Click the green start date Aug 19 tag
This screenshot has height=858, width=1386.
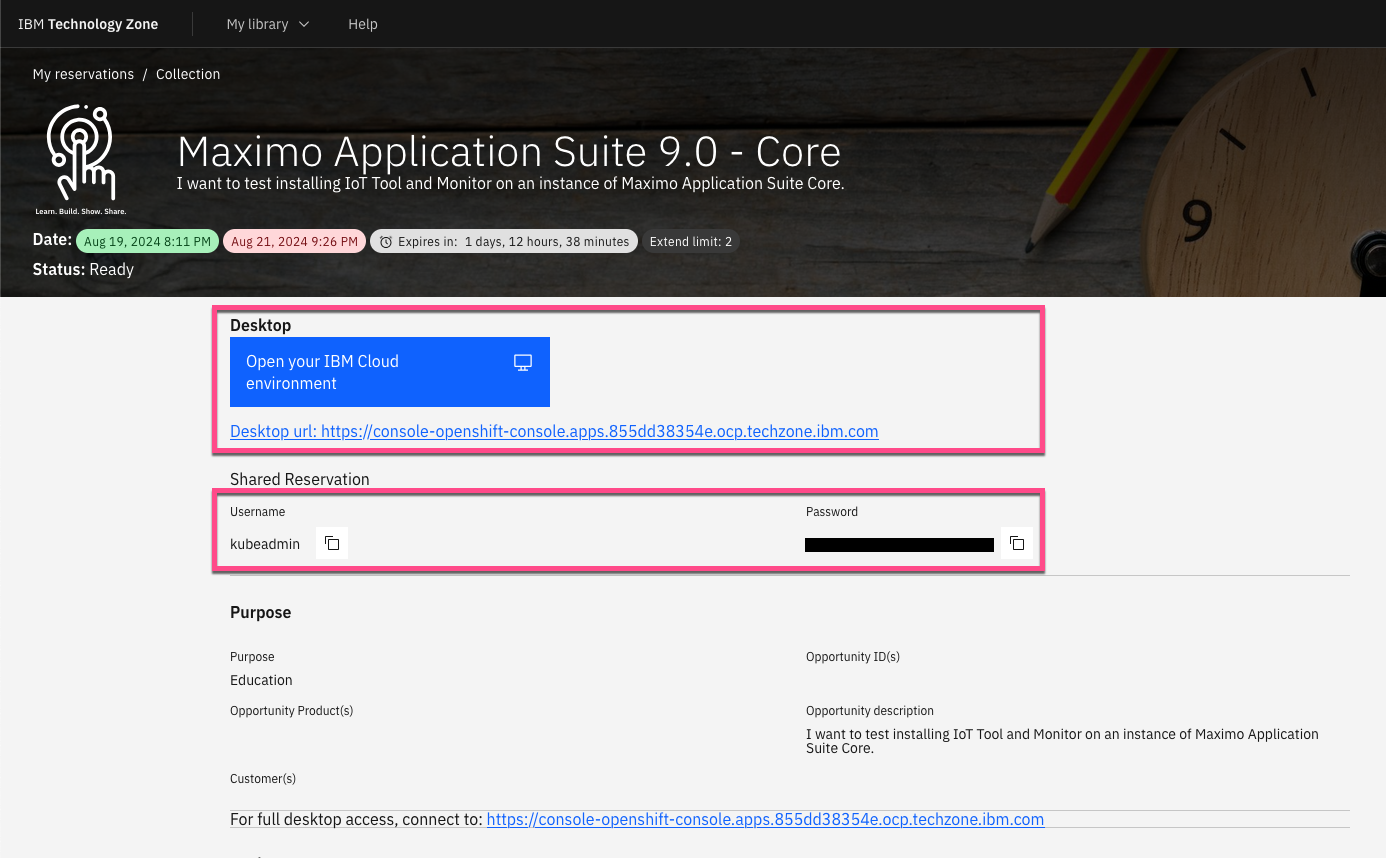(147, 241)
